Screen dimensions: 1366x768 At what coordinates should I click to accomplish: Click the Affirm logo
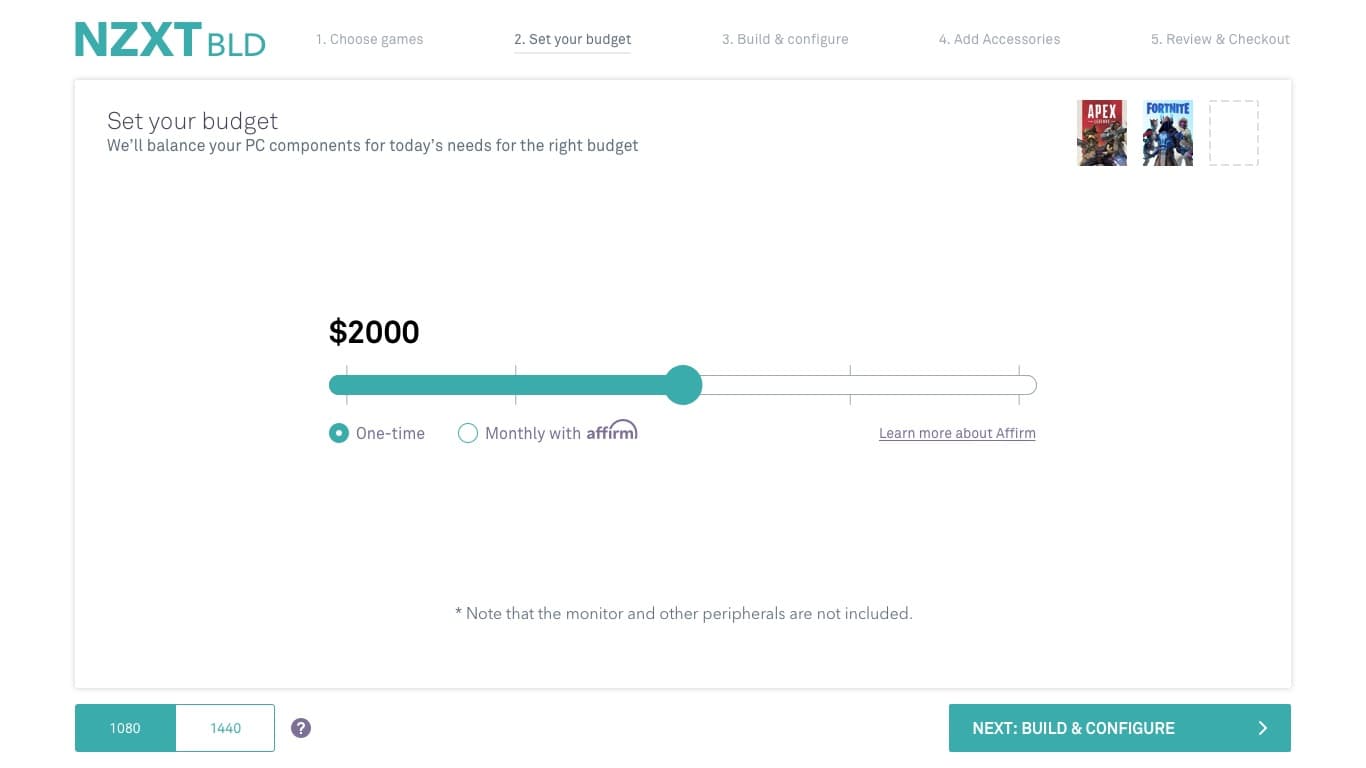point(612,431)
